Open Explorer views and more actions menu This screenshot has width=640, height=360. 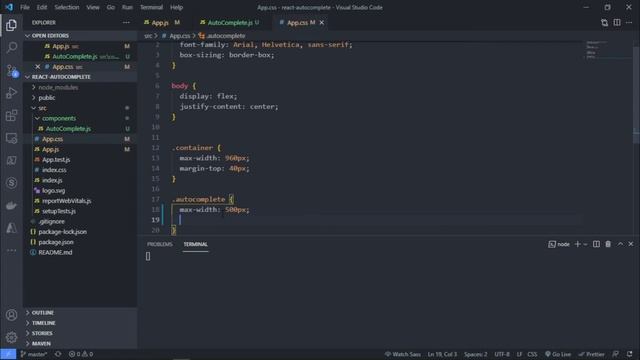(x=126, y=23)
